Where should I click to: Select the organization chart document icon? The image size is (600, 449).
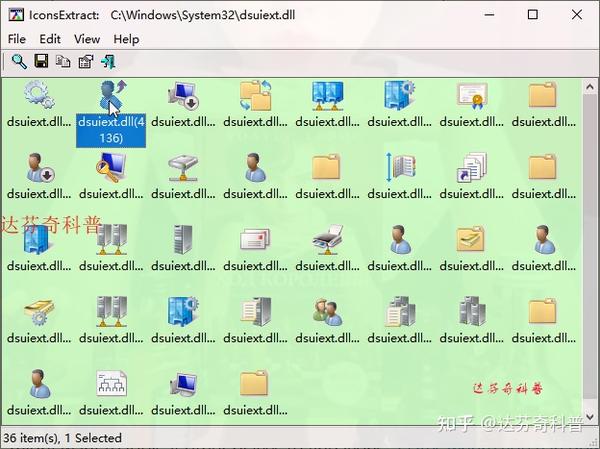click(111, 383)
